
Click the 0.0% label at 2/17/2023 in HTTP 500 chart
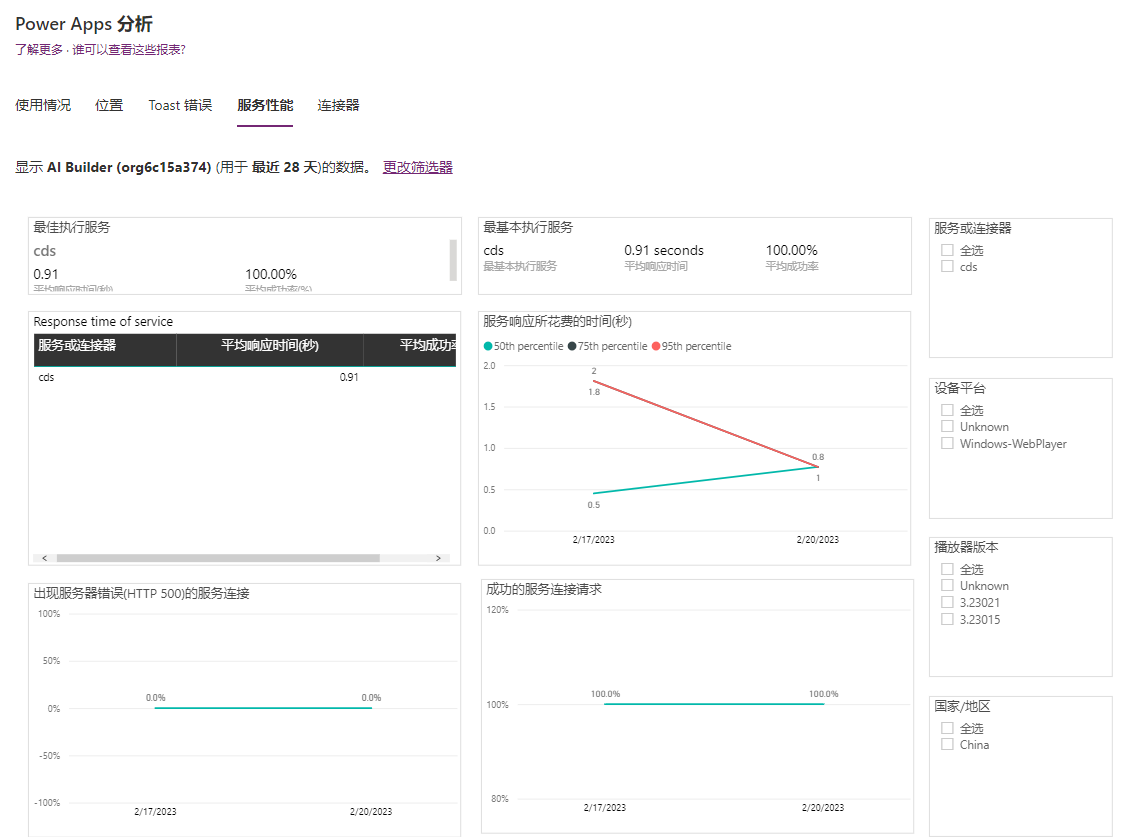(x=156, y=698)
